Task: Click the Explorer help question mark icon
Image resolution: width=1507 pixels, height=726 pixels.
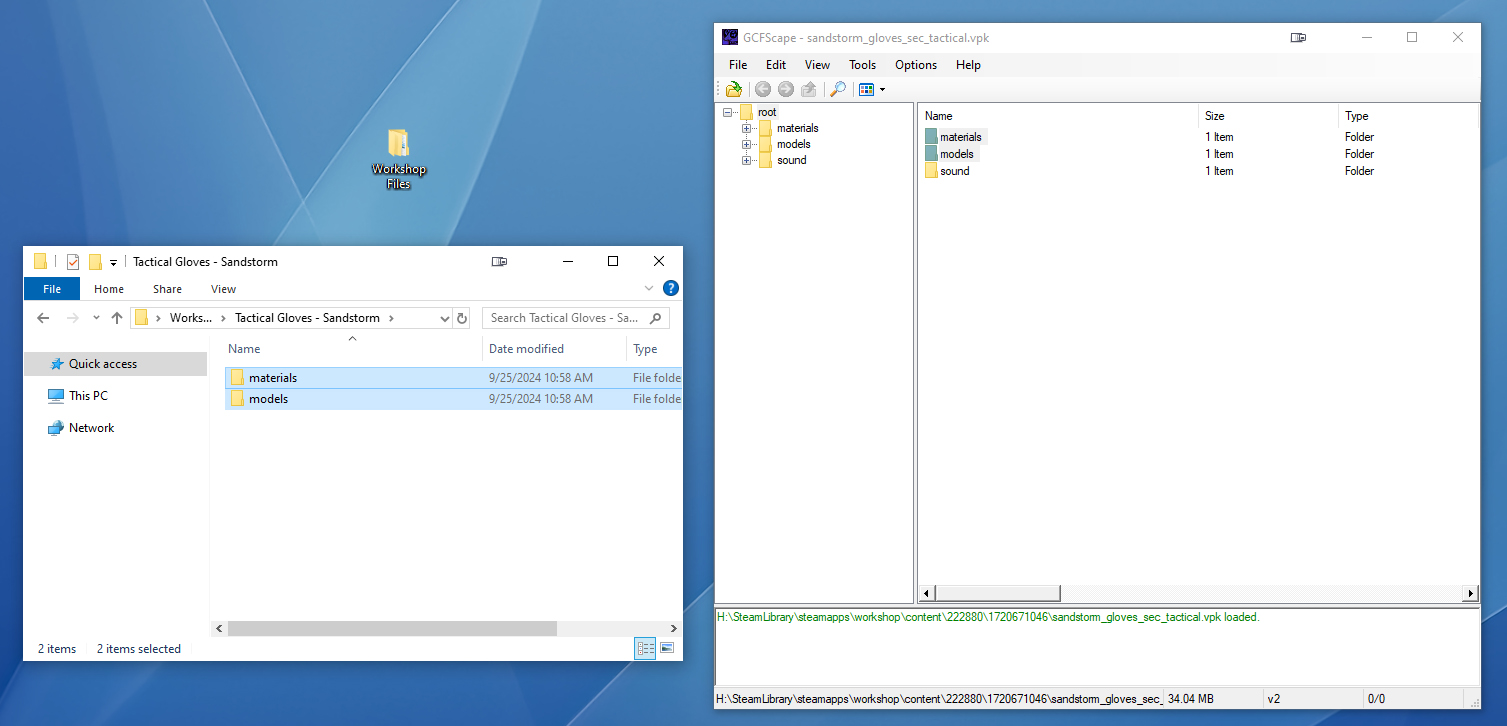Action: click(x=671, y=288)
